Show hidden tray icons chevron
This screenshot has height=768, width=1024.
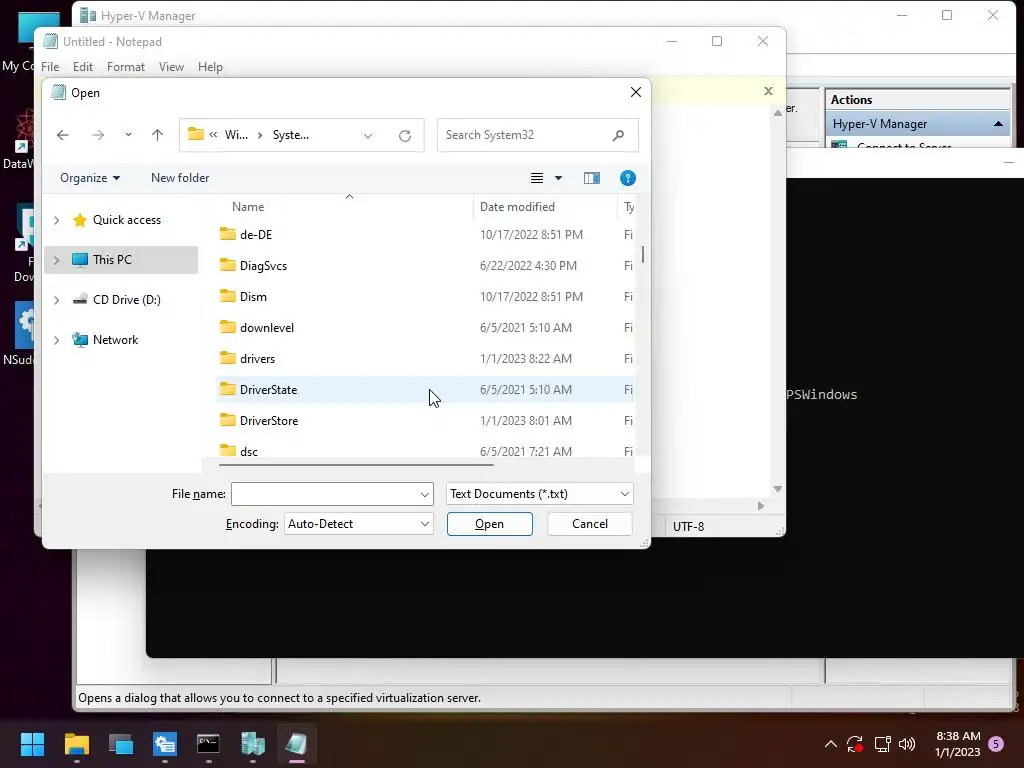831,744
